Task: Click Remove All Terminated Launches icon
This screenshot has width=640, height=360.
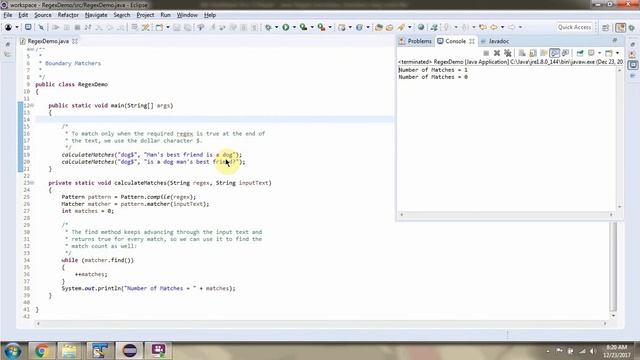Action: (x=508, y=53)
